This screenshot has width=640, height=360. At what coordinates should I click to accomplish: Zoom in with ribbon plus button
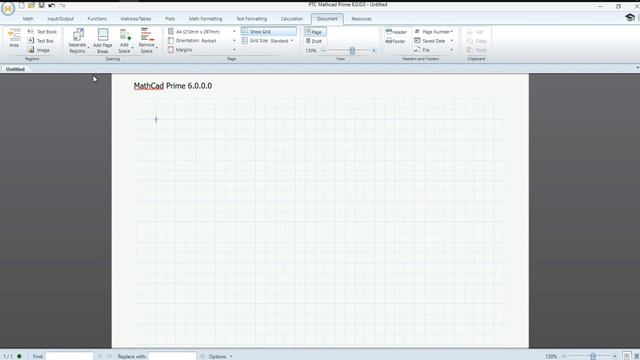click(374, 50)
